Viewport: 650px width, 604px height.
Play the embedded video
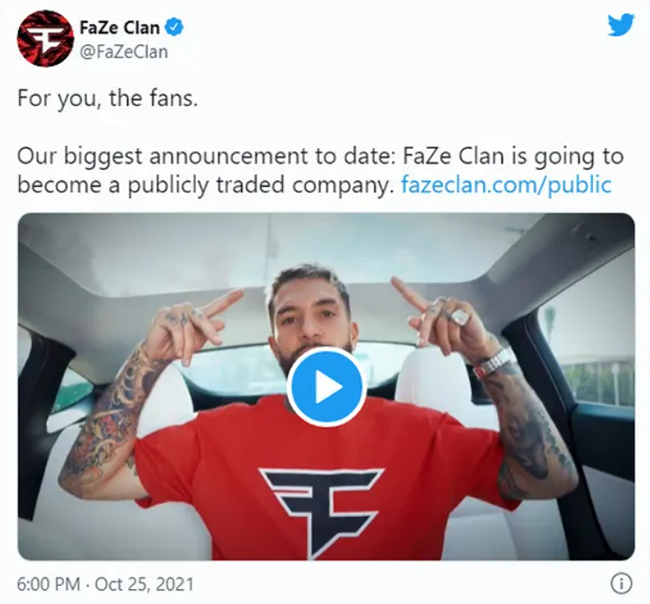click(x=326, y=387)
